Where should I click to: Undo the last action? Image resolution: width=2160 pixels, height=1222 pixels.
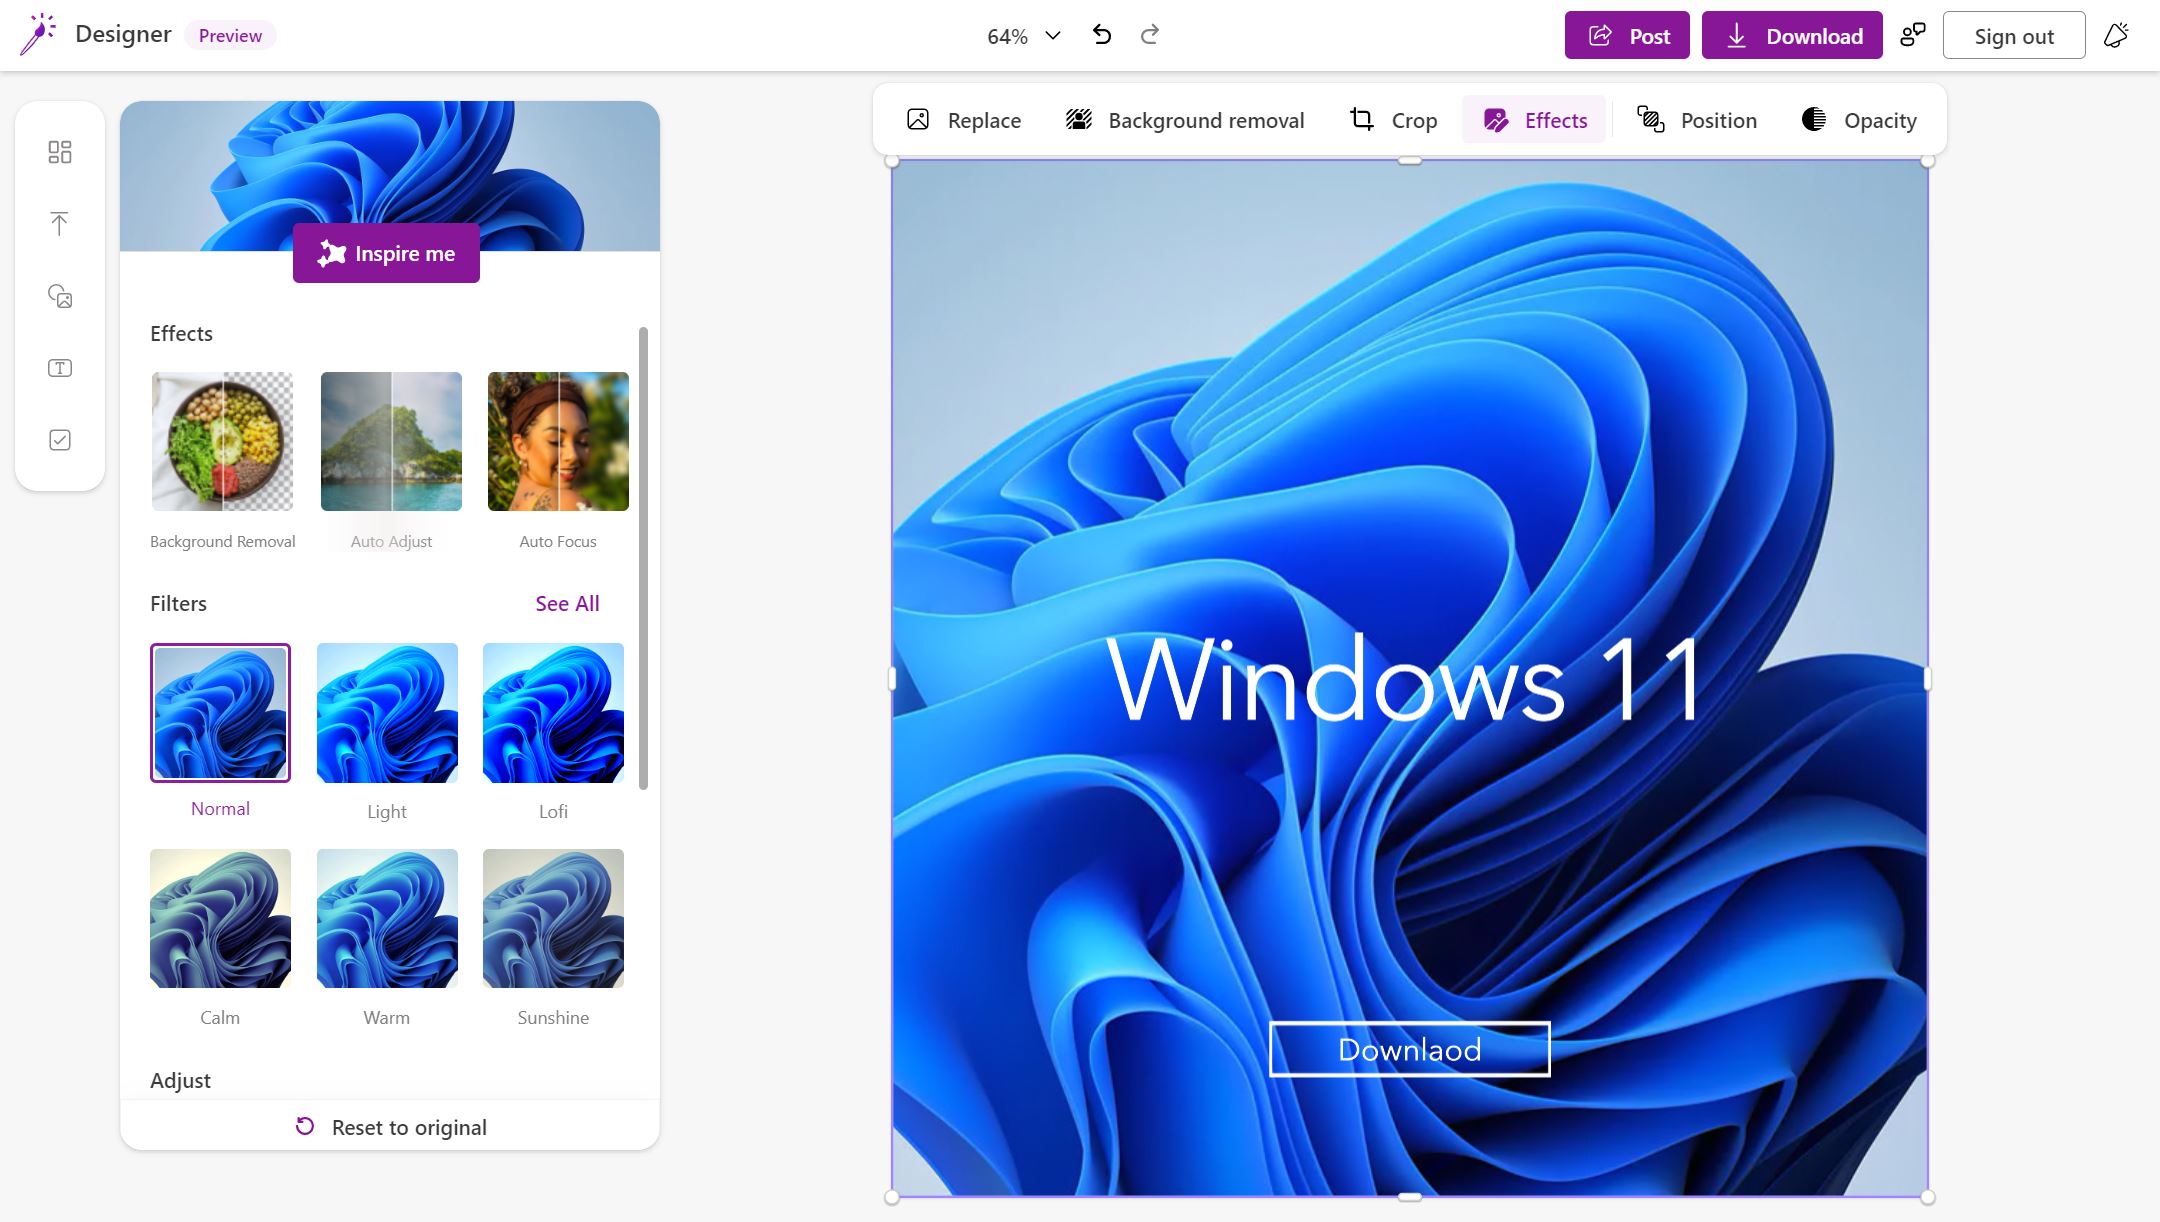1102,35
